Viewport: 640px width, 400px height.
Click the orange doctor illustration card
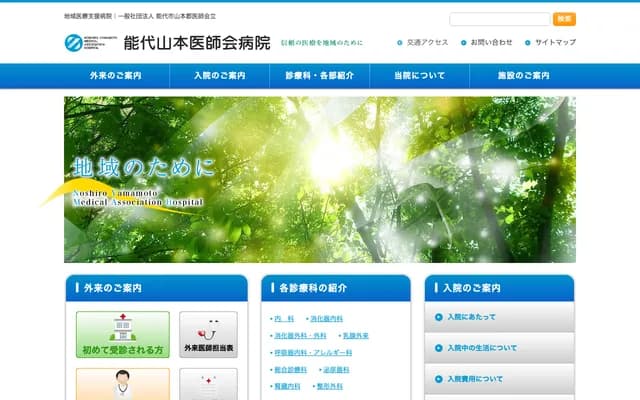122,384
